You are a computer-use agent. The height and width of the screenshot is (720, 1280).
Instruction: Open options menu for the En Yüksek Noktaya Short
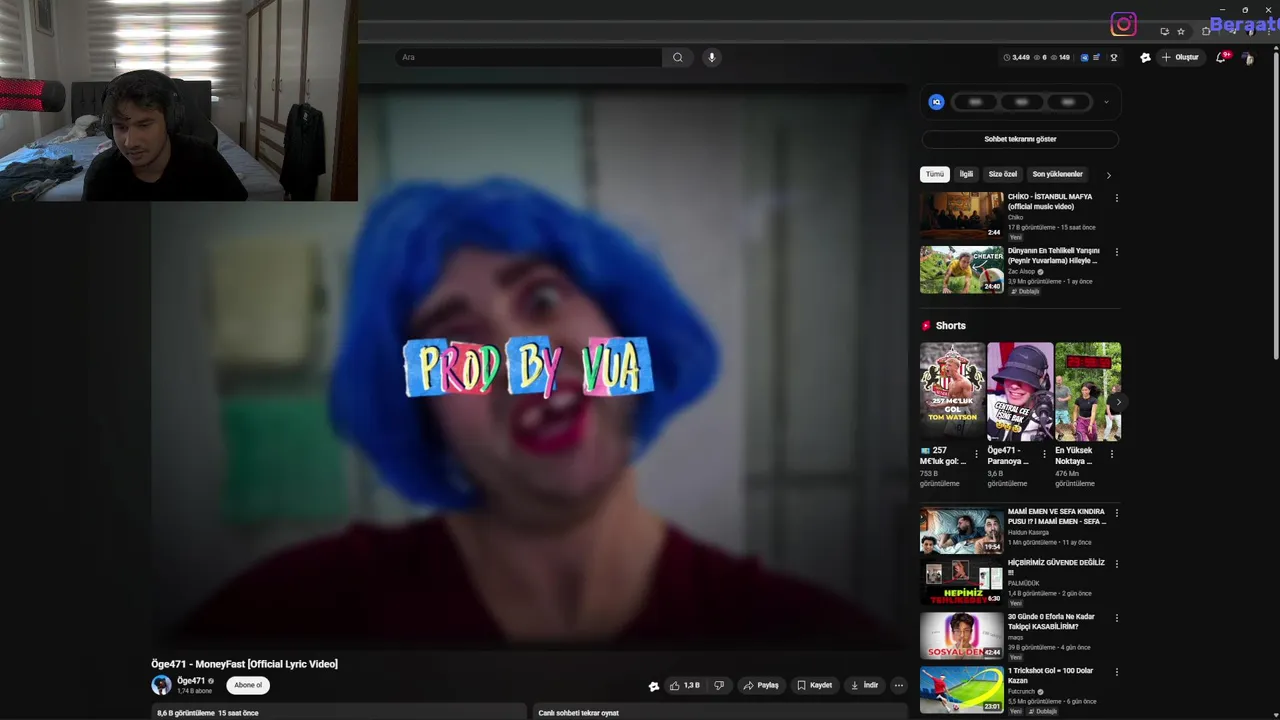coord(1111,454)
